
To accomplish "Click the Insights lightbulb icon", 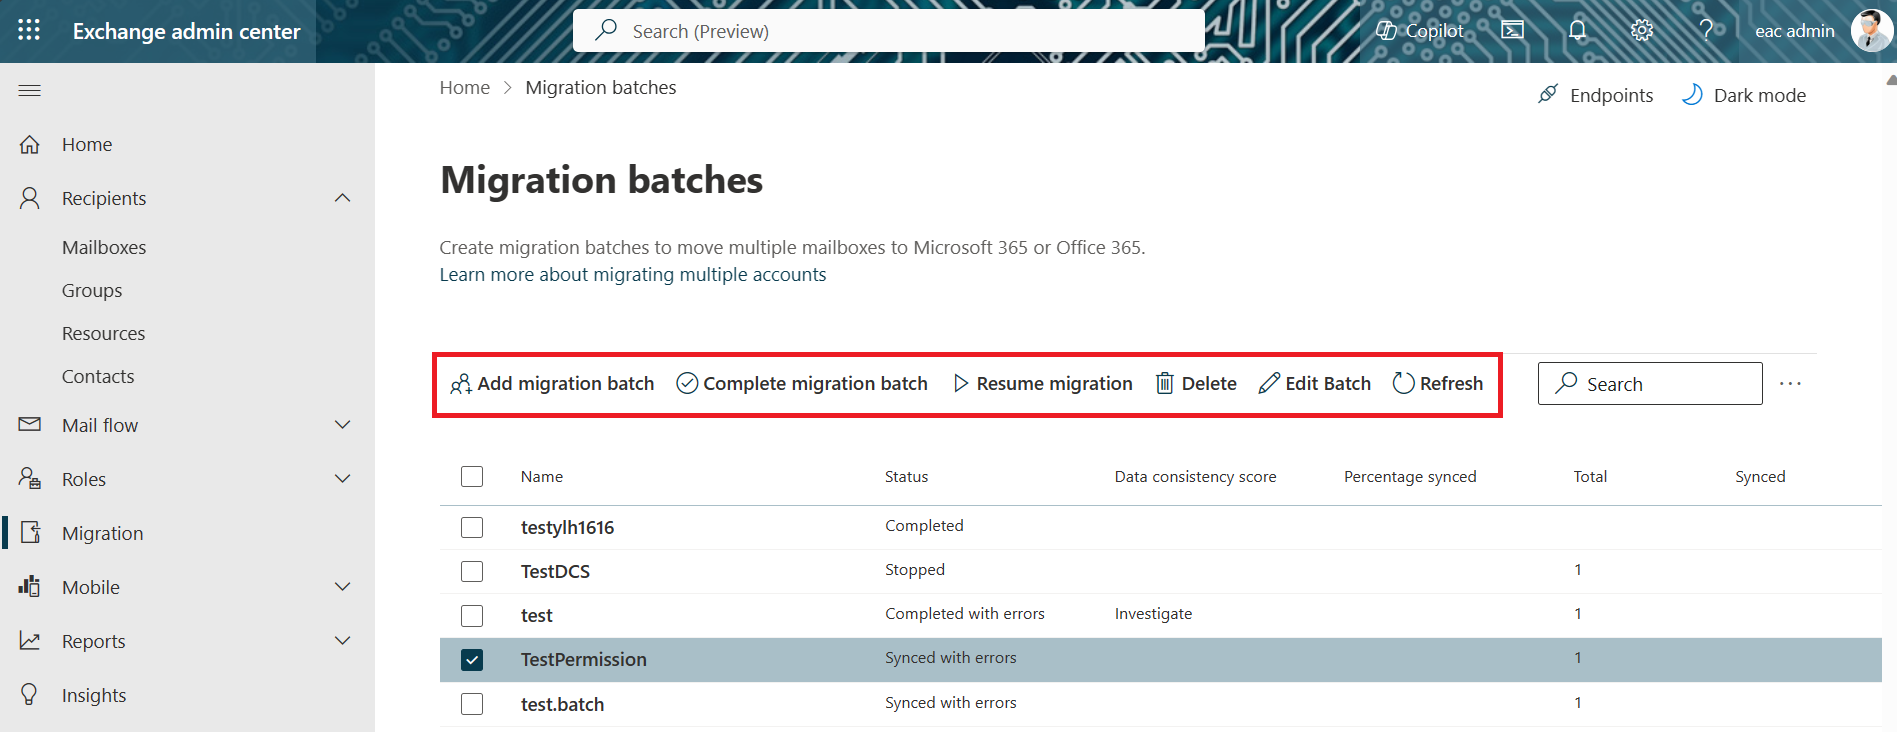I will click(x=30, y=694).
